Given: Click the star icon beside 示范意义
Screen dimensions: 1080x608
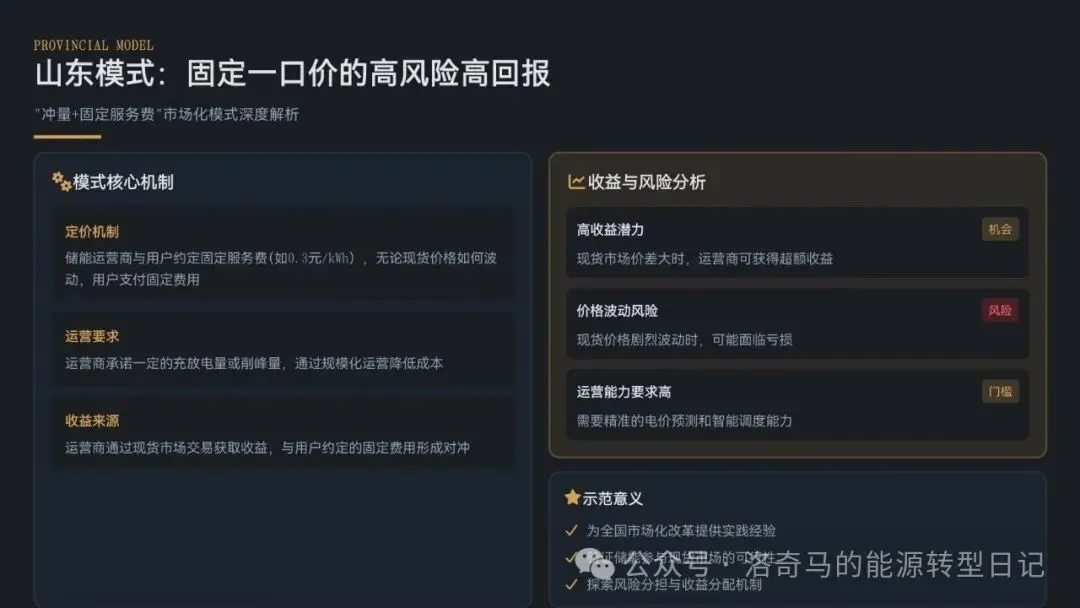Looking at the screenshot, I should pyautogui.click(x=572, y=497).
